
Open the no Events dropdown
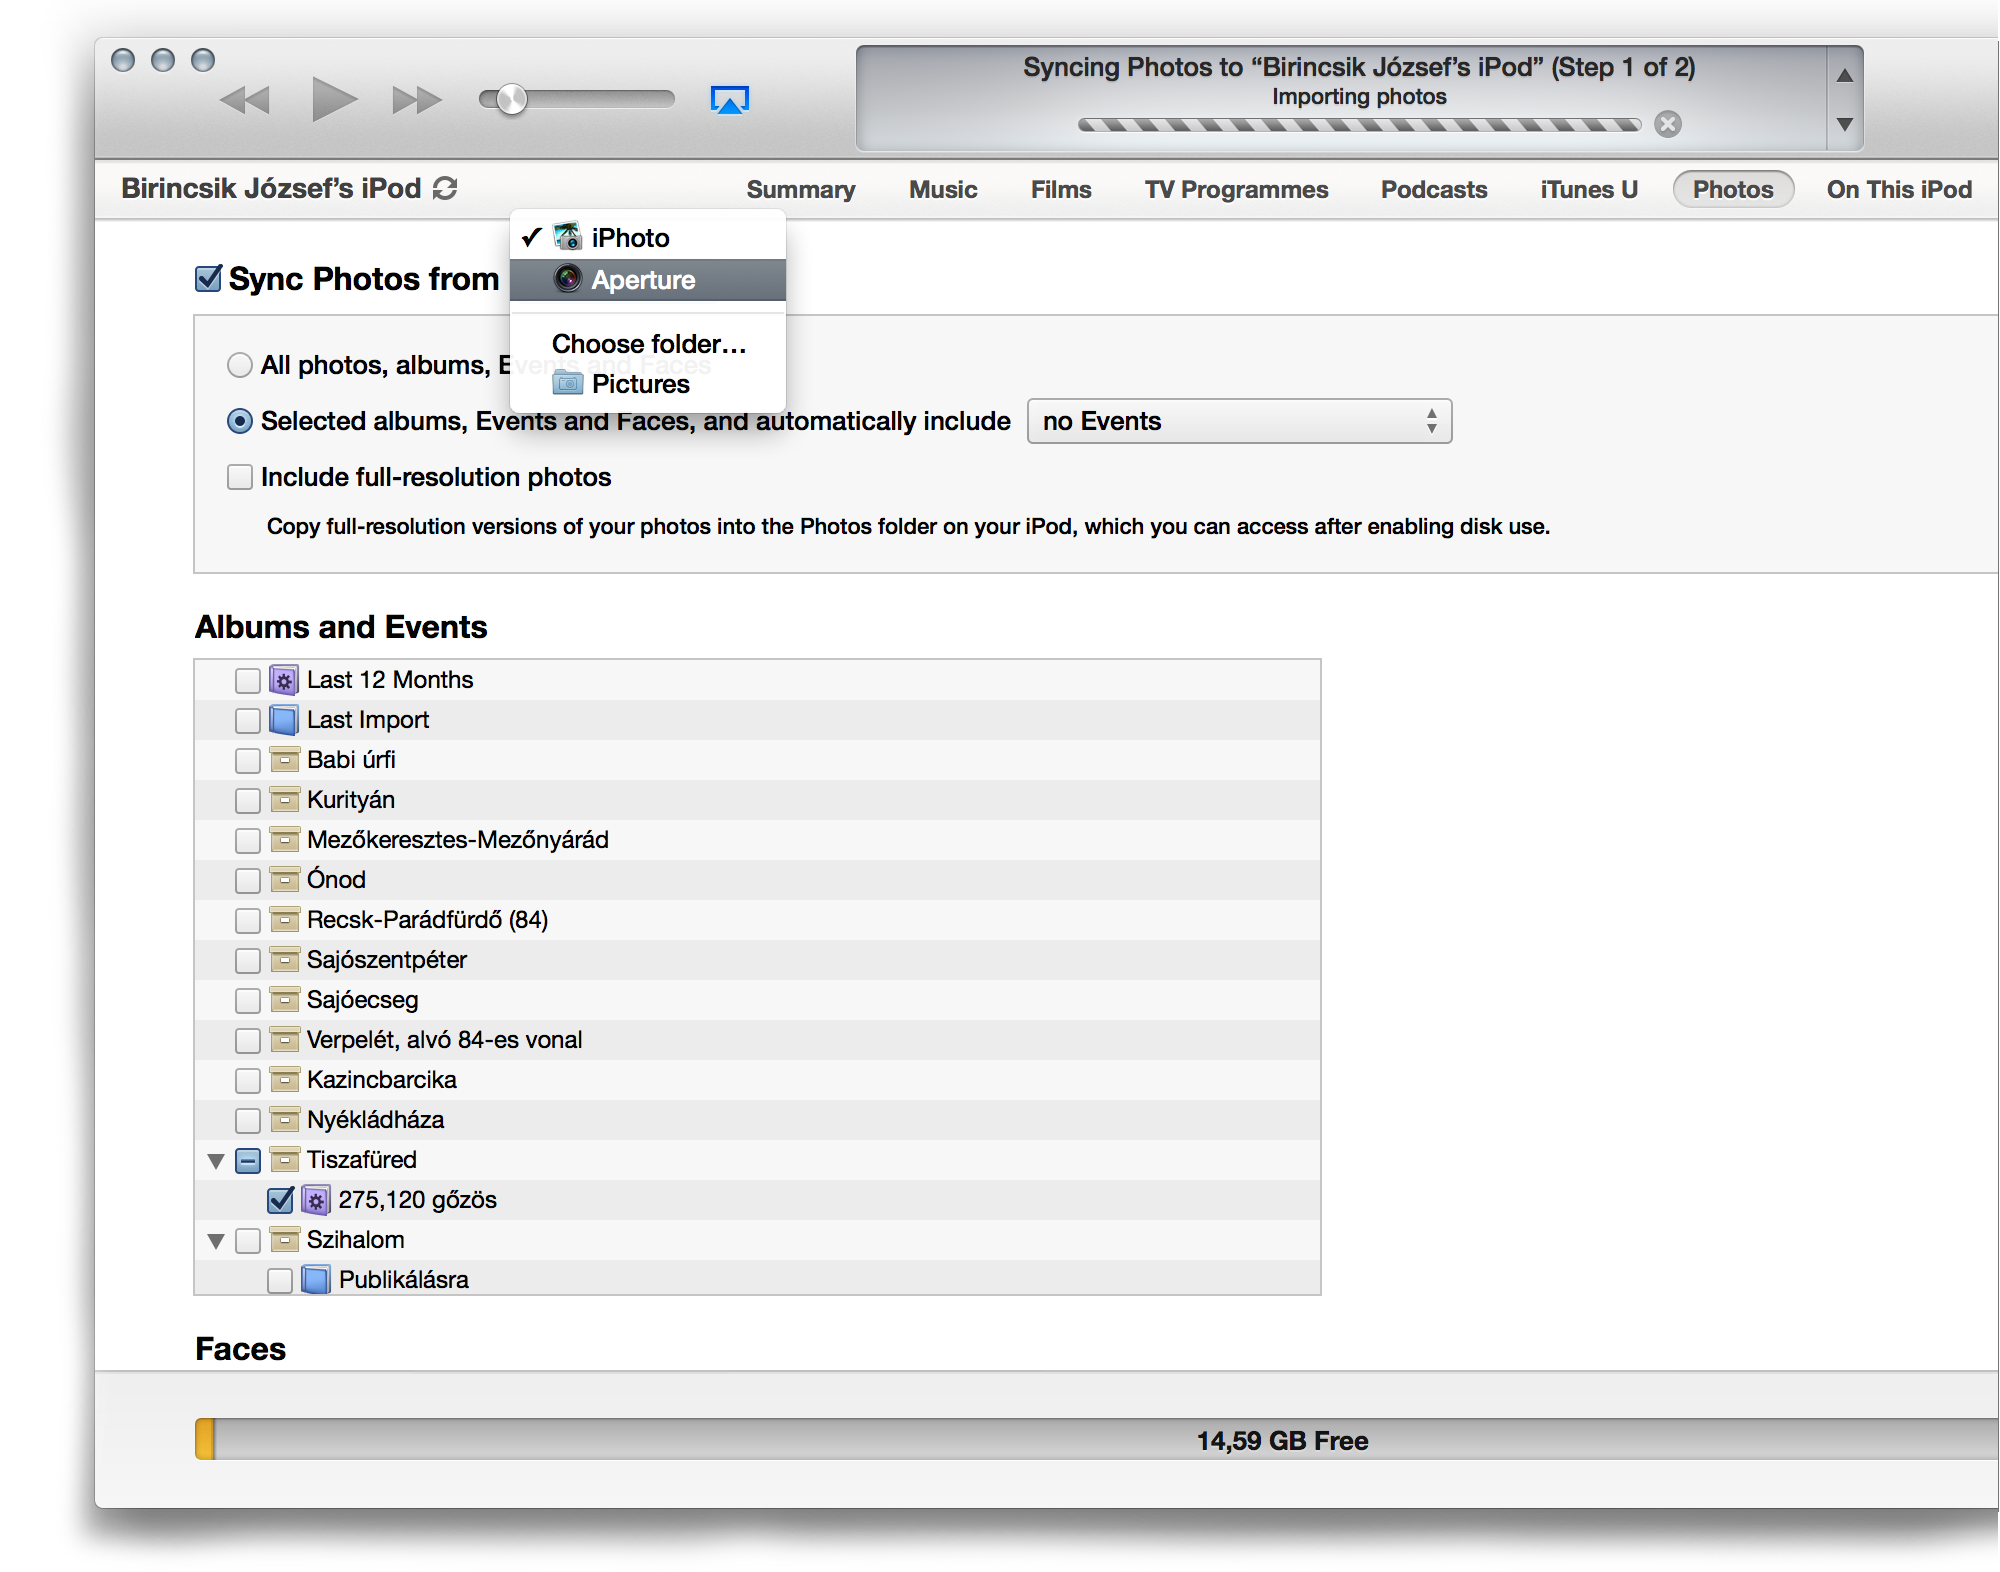(1239, 421)
